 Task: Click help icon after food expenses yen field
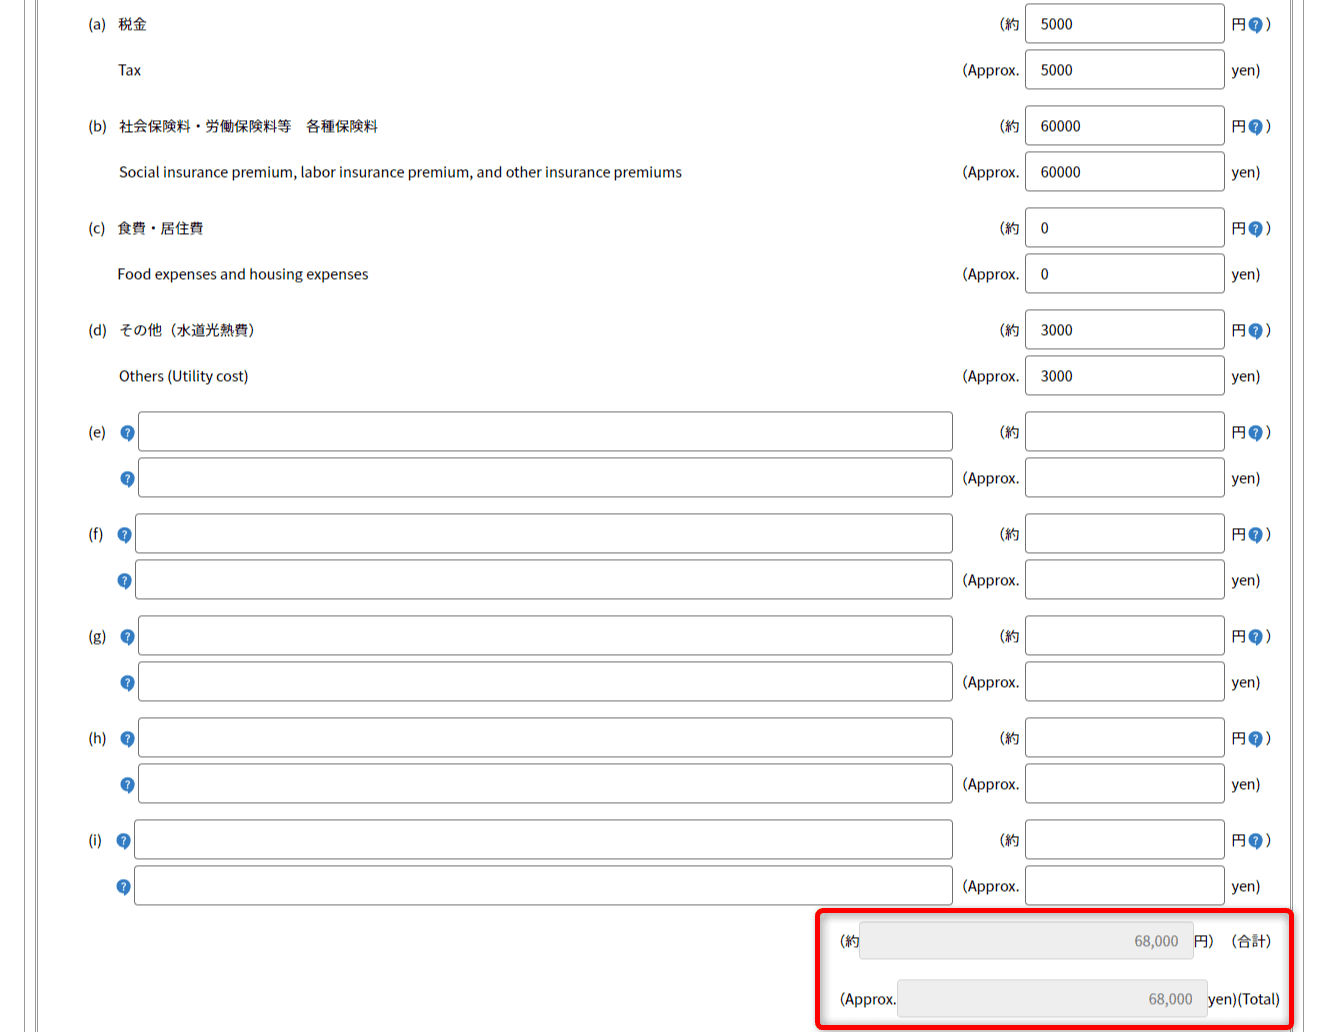pyautogui.click(x=1255, y=229)
